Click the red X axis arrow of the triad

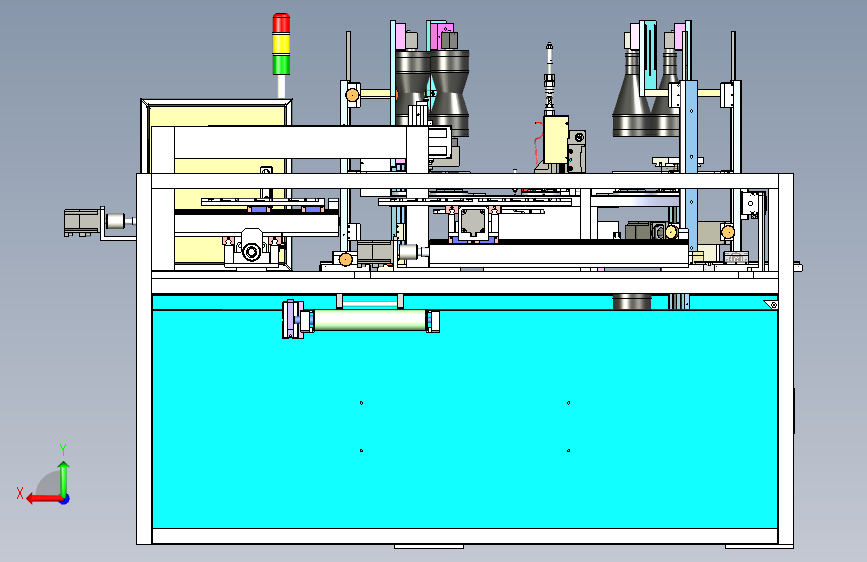click(43, 499)
